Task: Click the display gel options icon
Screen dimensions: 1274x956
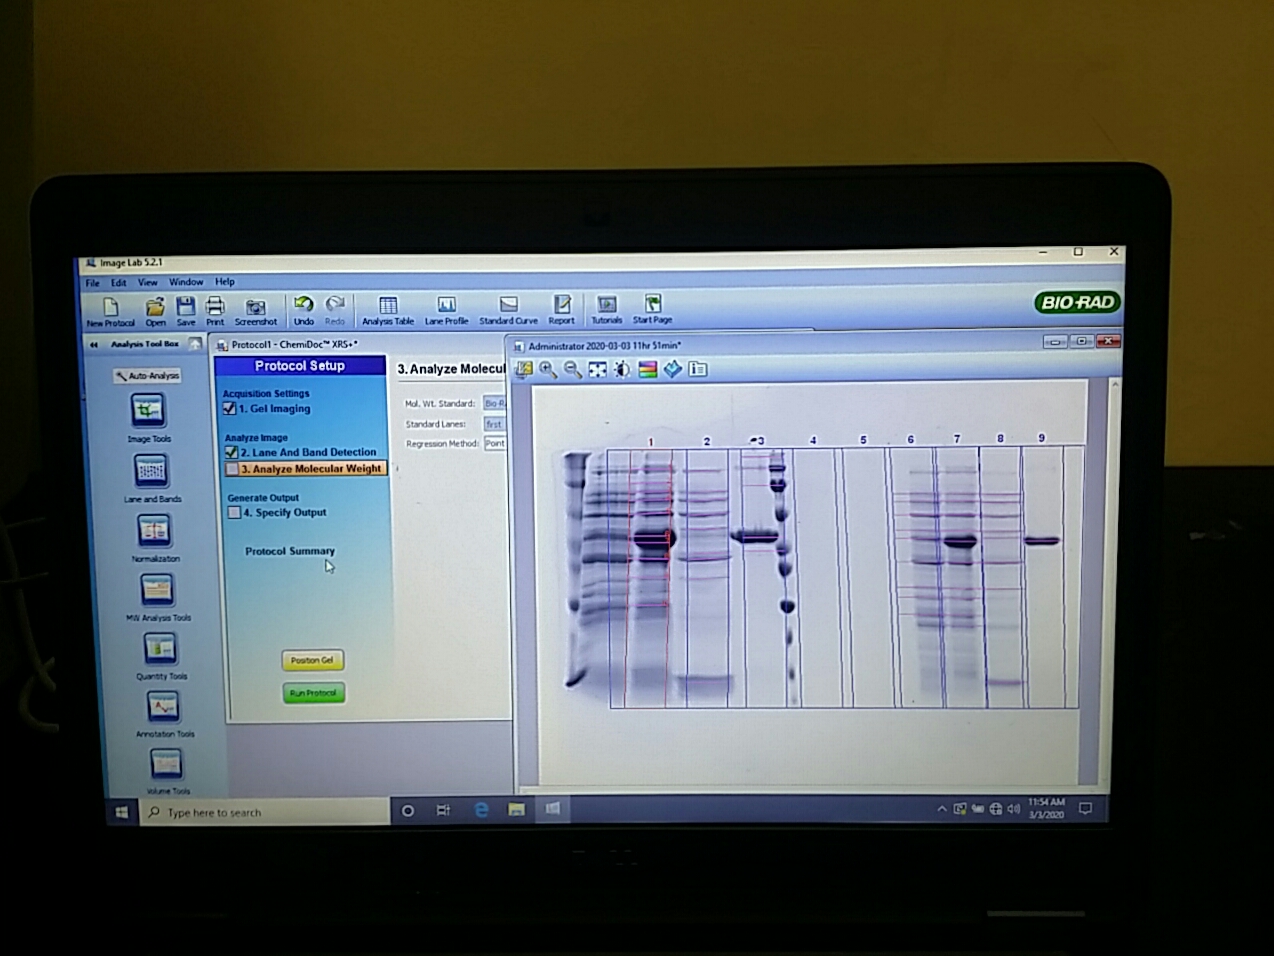Action: [523, 369]
